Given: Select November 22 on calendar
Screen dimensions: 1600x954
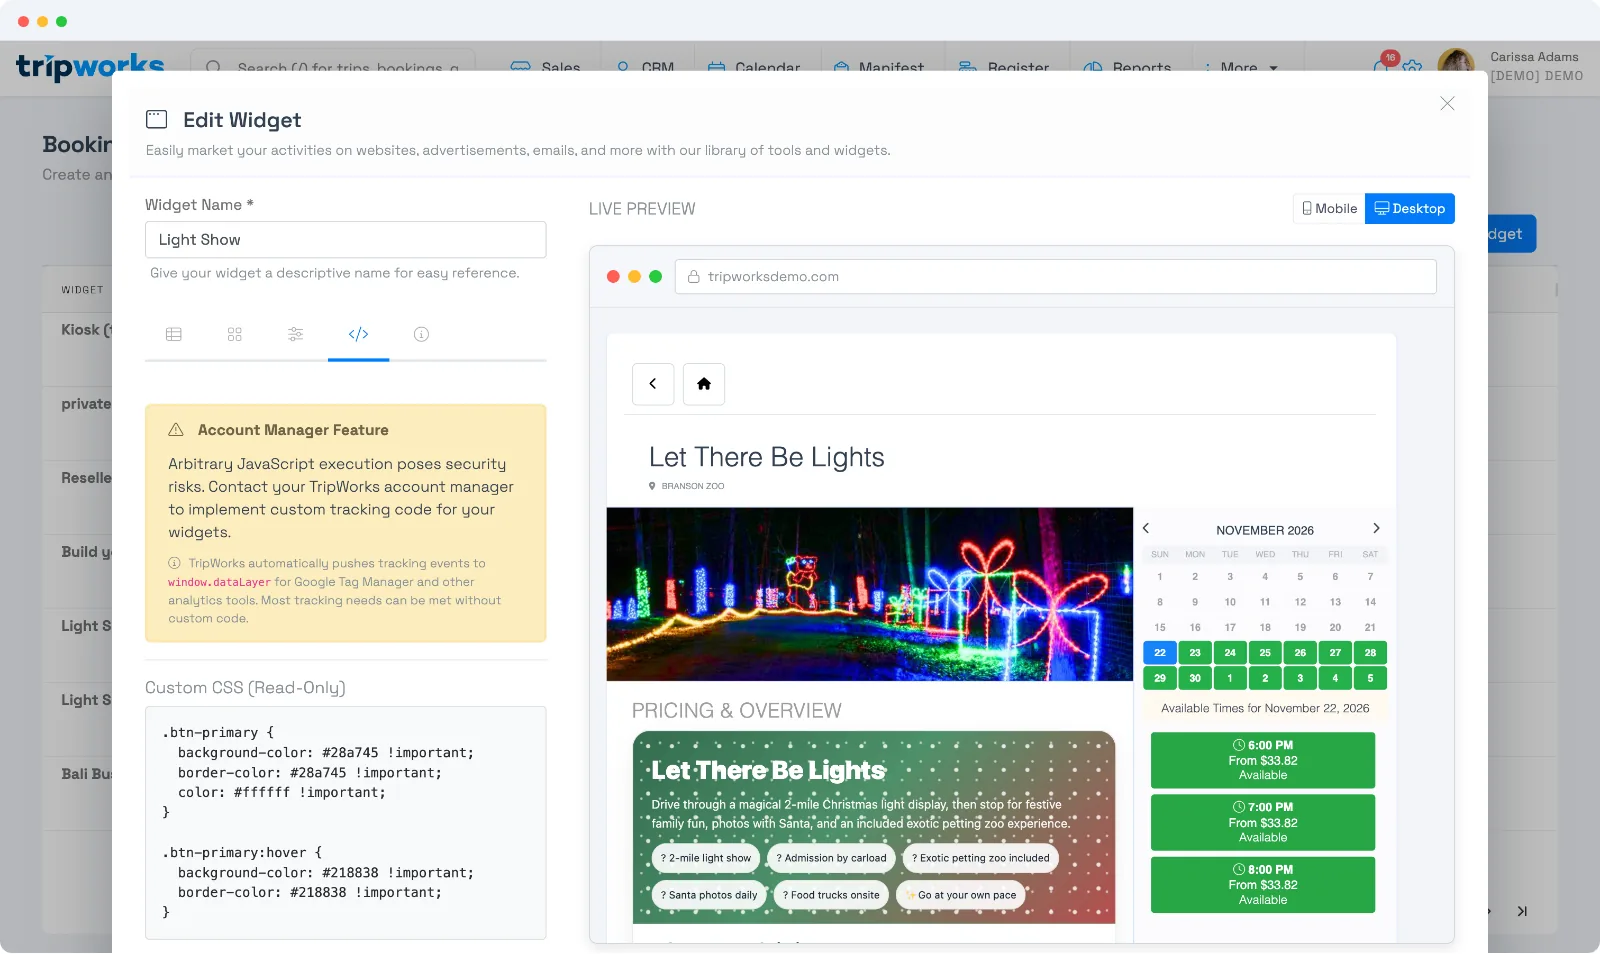Looking at the screenshot, I should [x=1160, y=653].
